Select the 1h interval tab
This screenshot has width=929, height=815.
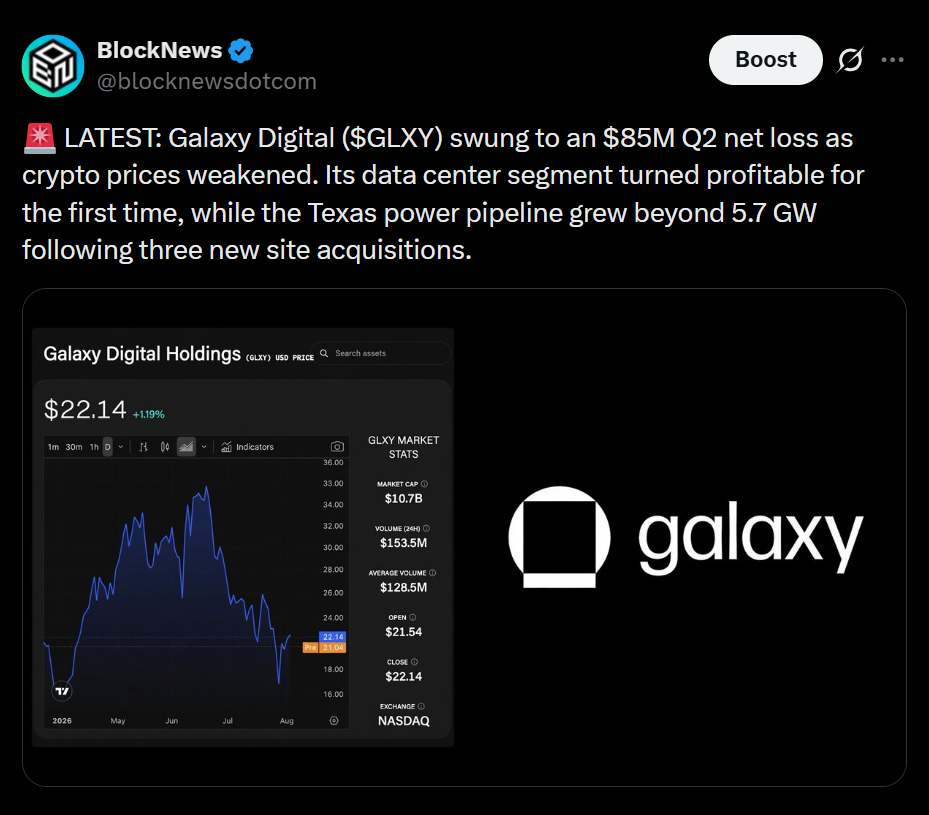coord(94,447)
